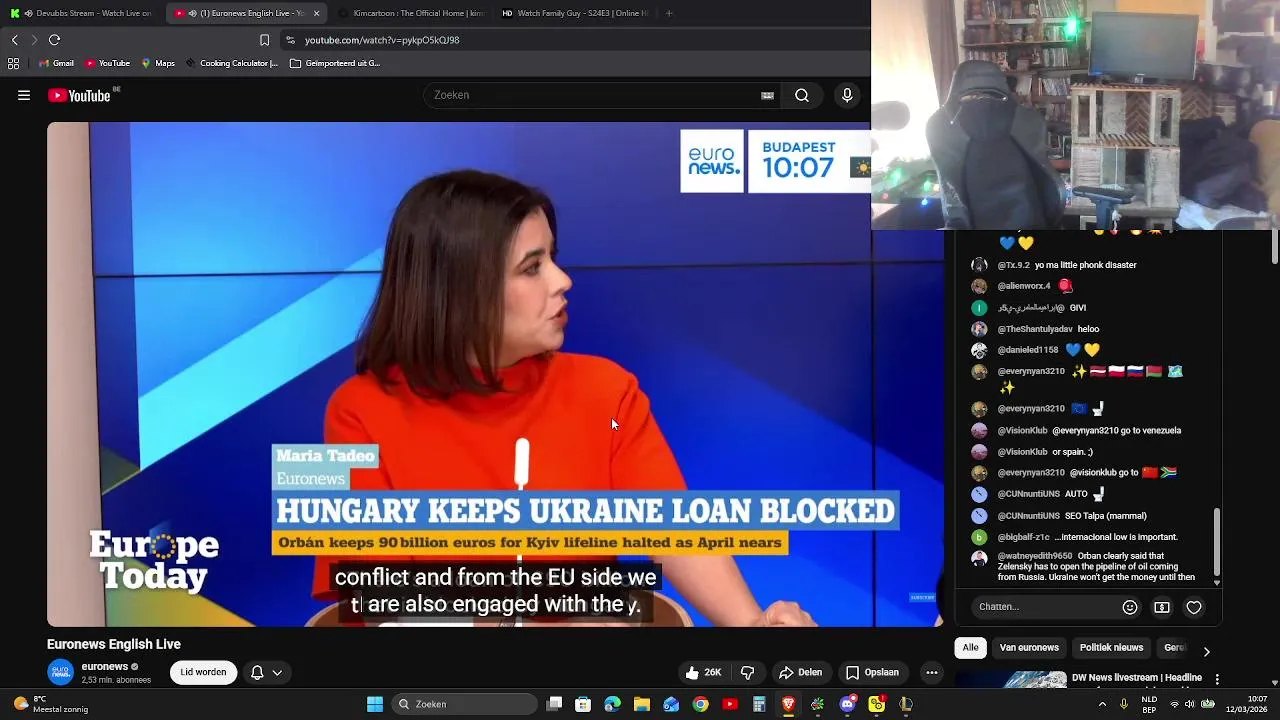
Task: Open Calculator app from taskbar
Action: tap(759, 704)
